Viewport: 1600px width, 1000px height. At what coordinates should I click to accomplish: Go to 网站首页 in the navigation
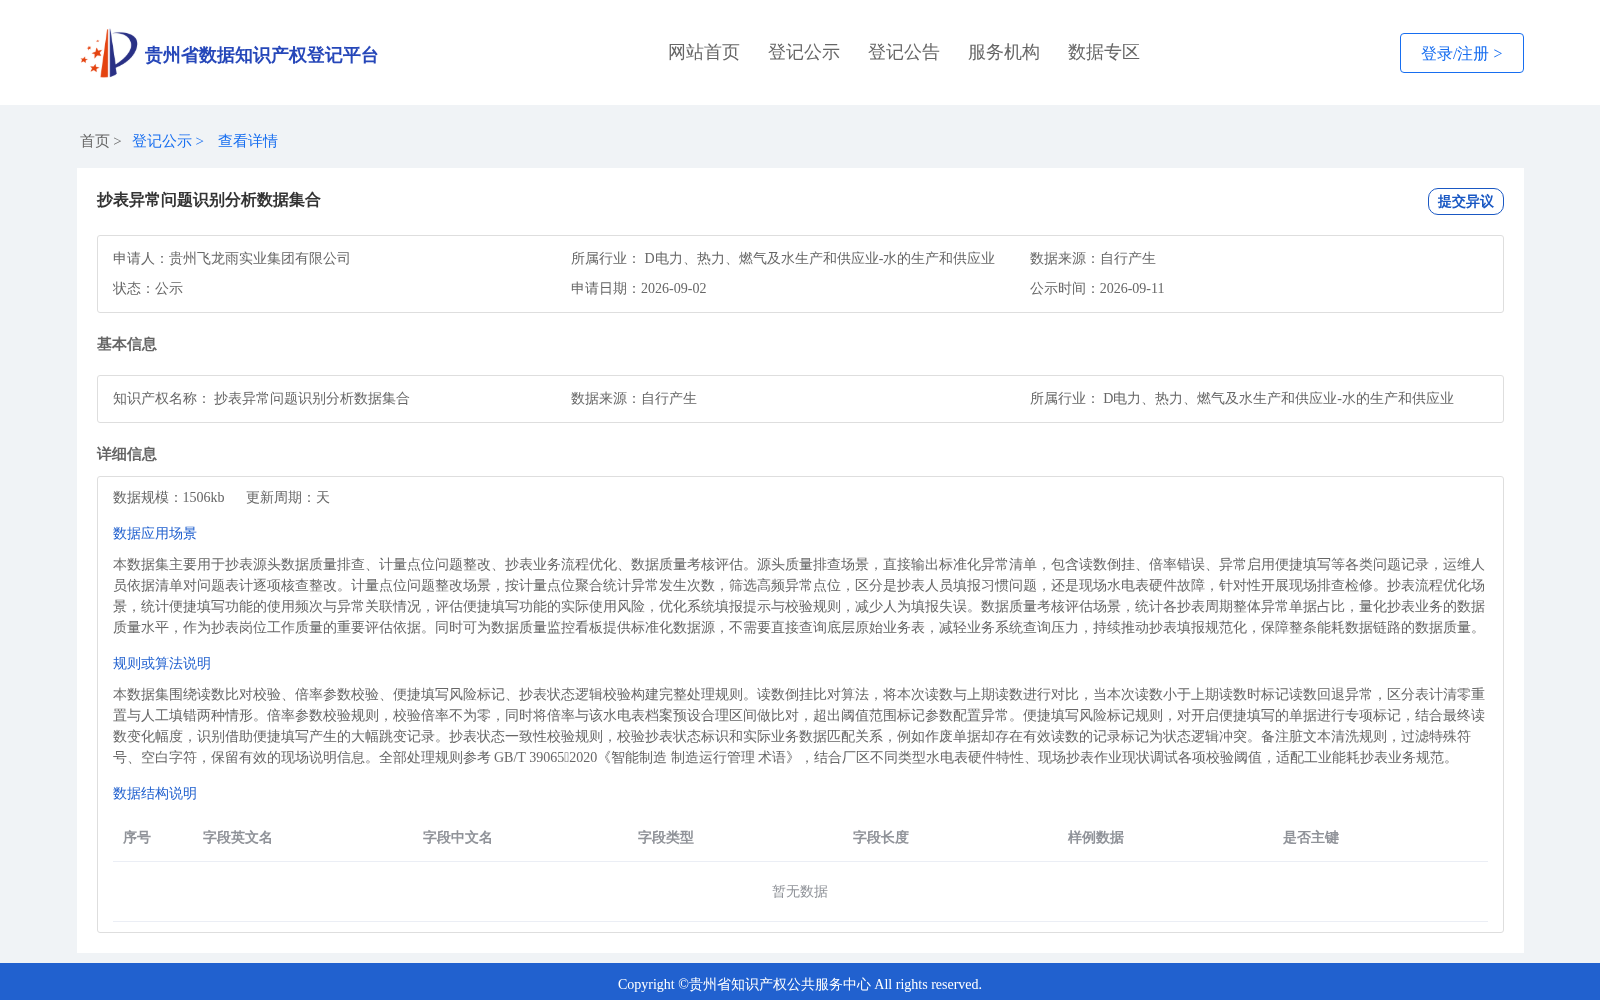(704, 52)
